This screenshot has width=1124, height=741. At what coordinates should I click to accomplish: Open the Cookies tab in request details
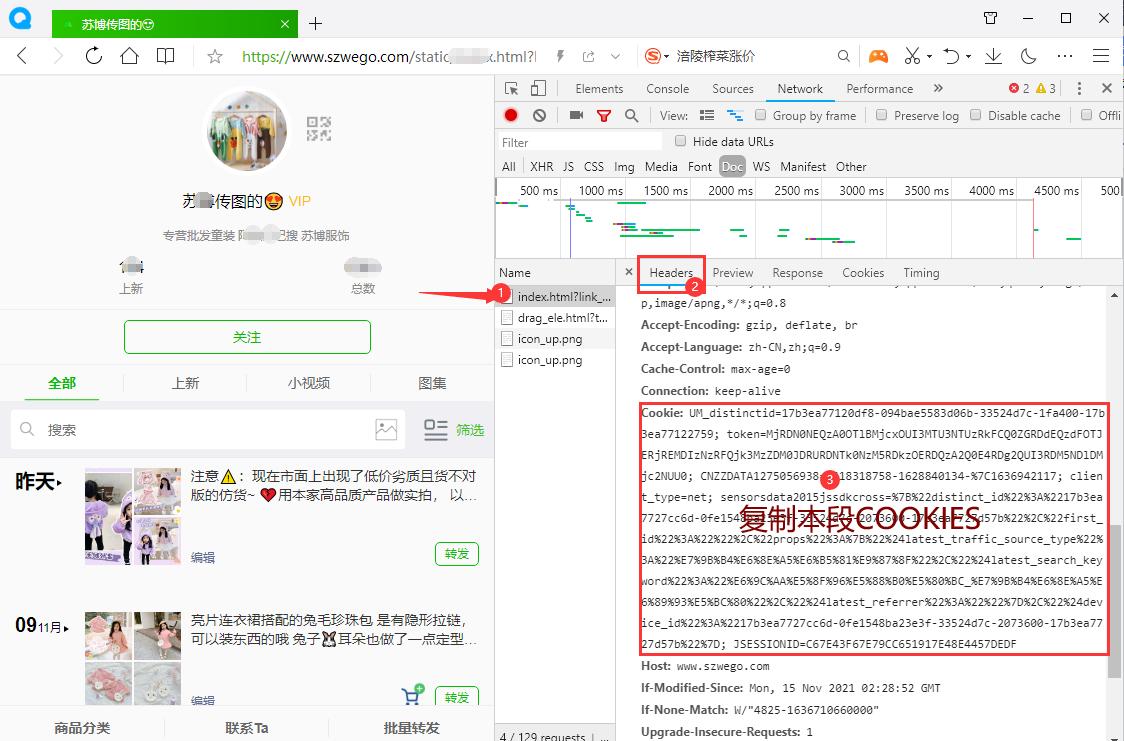click(862, 272)
